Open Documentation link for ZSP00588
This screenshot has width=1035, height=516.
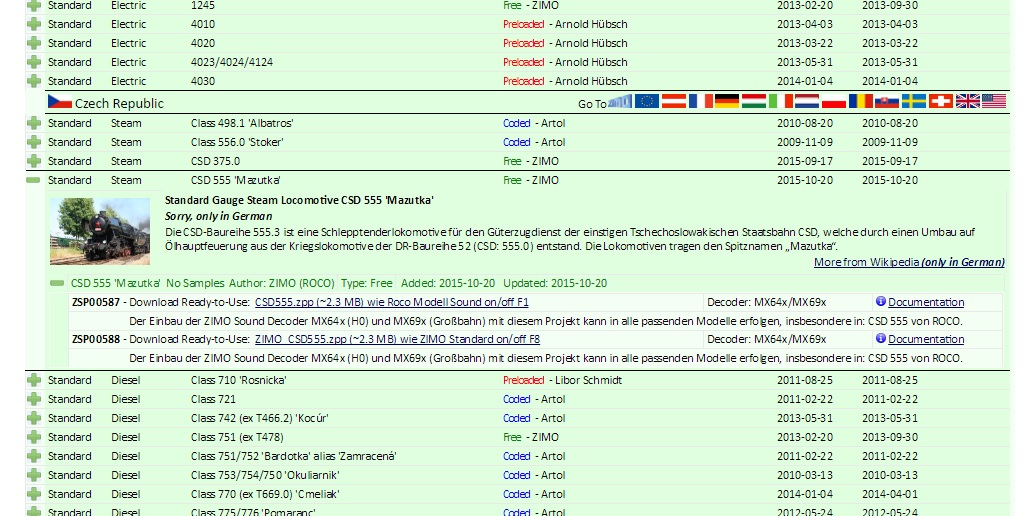[x=926, y=339]
